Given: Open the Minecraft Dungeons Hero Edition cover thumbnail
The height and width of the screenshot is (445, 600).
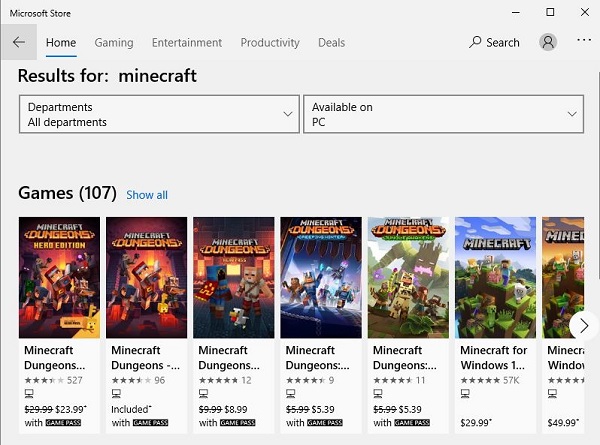Looking at the screenshot, I should point(59,277).
